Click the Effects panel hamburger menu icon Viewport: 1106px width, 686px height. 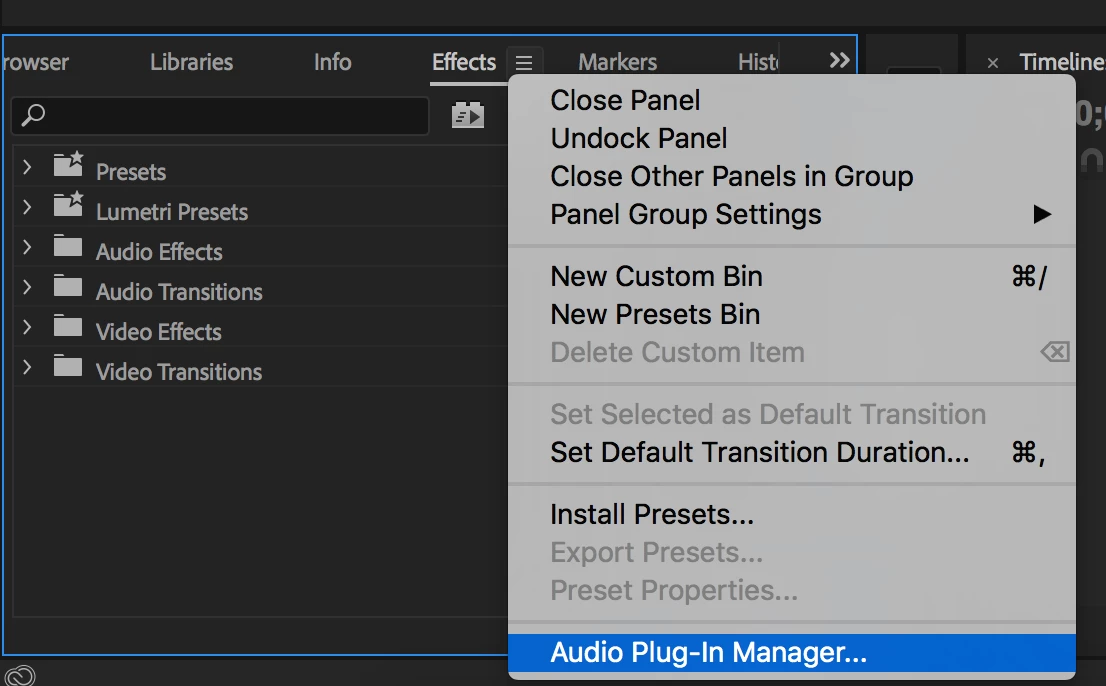click(525, 62)
